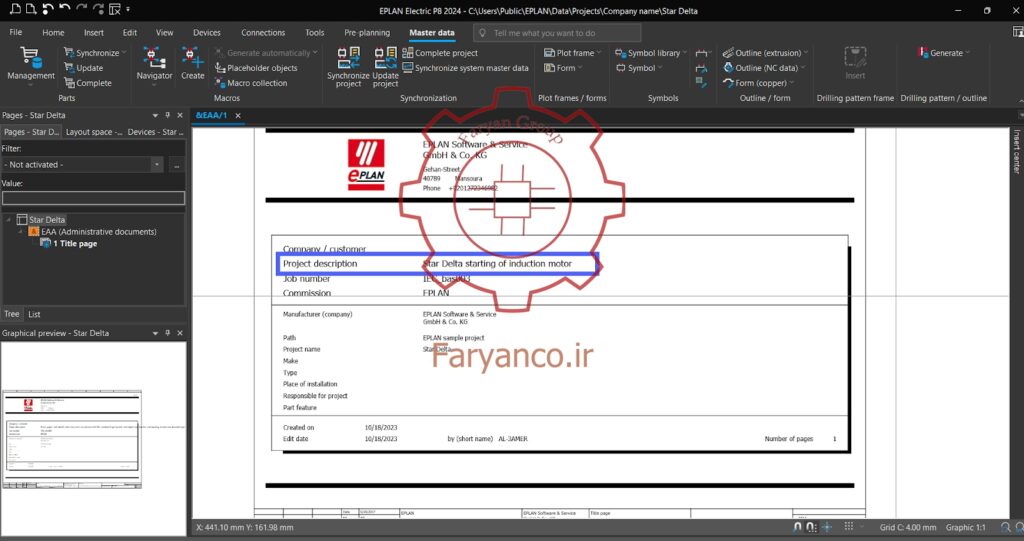
Task: Click Form (copper) icon
Action: [728, 83]
